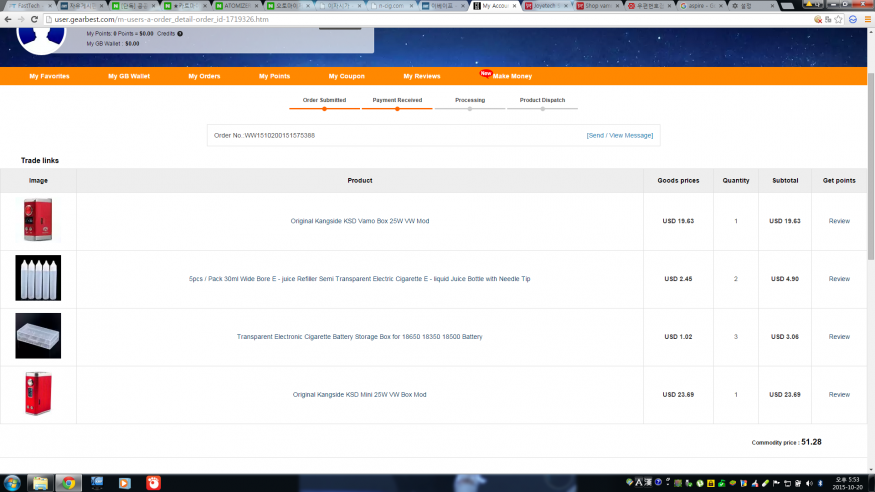Open the Transparent Battery Storage Box link
Screen dimensions: 875x492
click(x=359, y=337)
